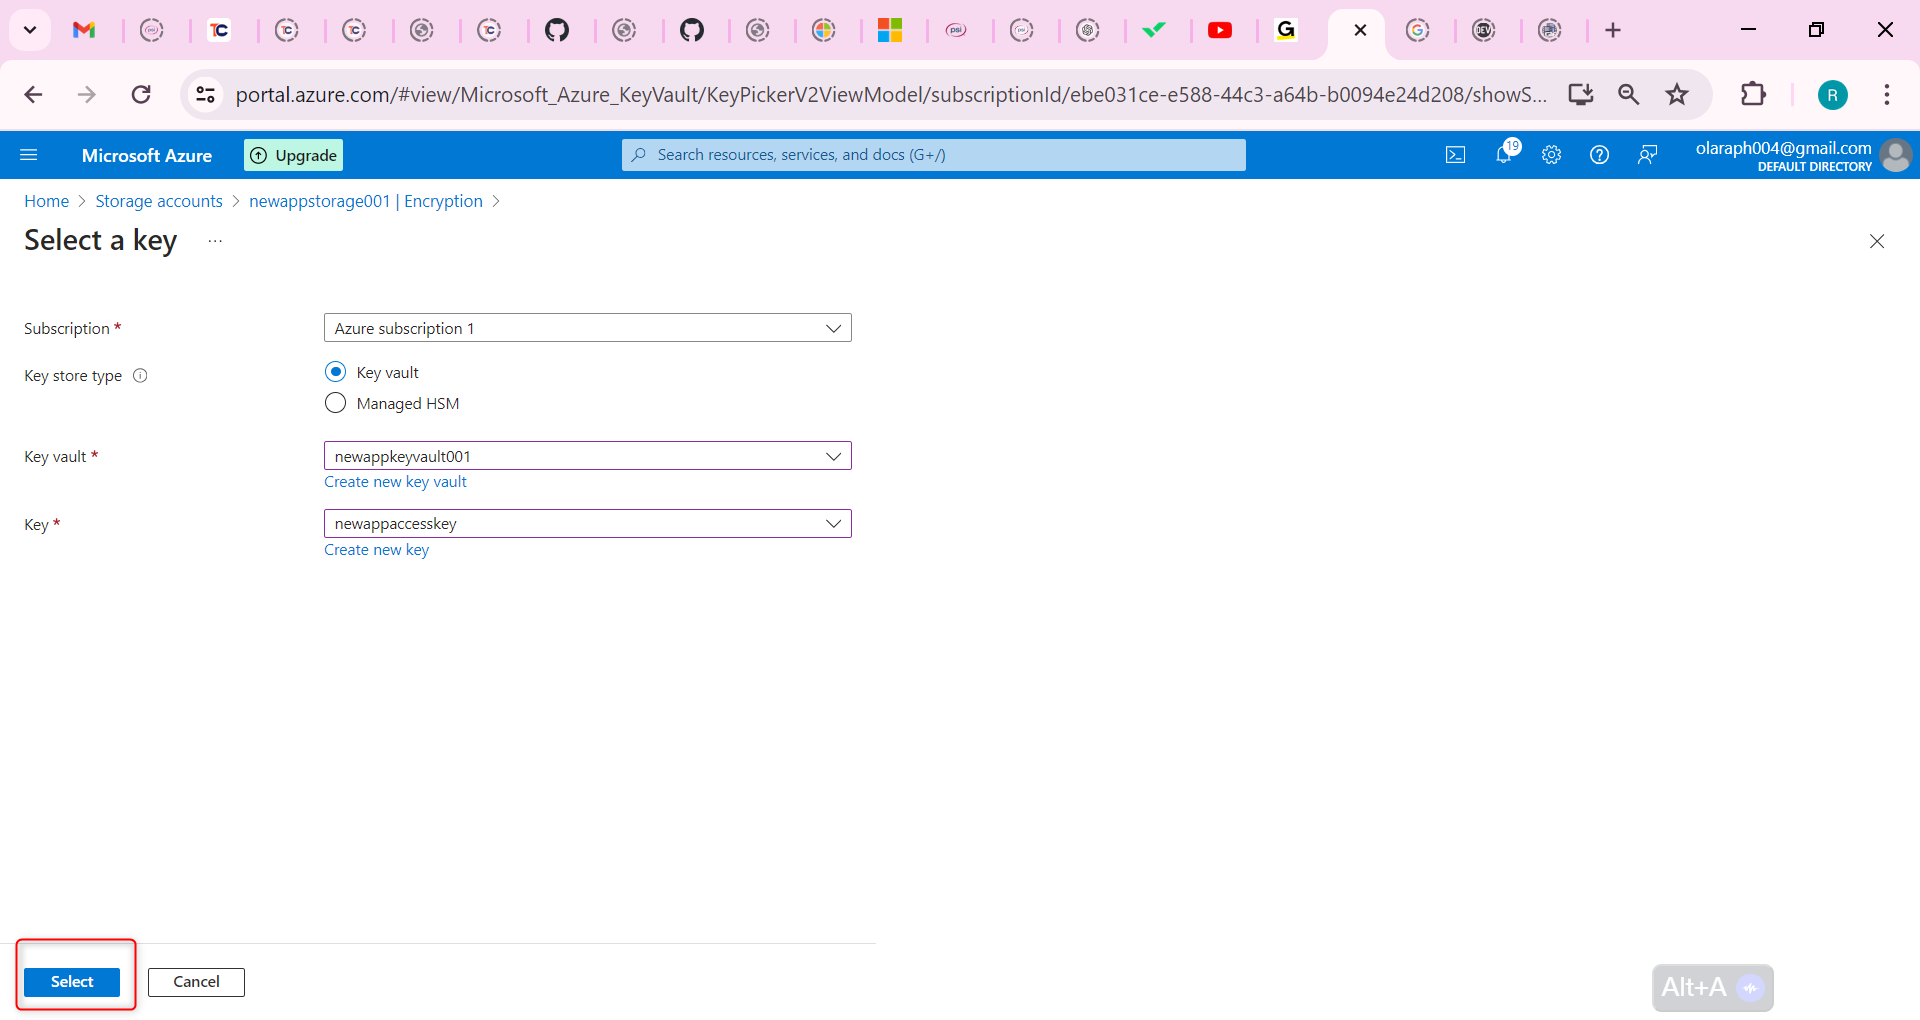Open the Key dropdown showing newappaccesskey
This screenshot has height=1020, width=1920.
tap(588, 524)
